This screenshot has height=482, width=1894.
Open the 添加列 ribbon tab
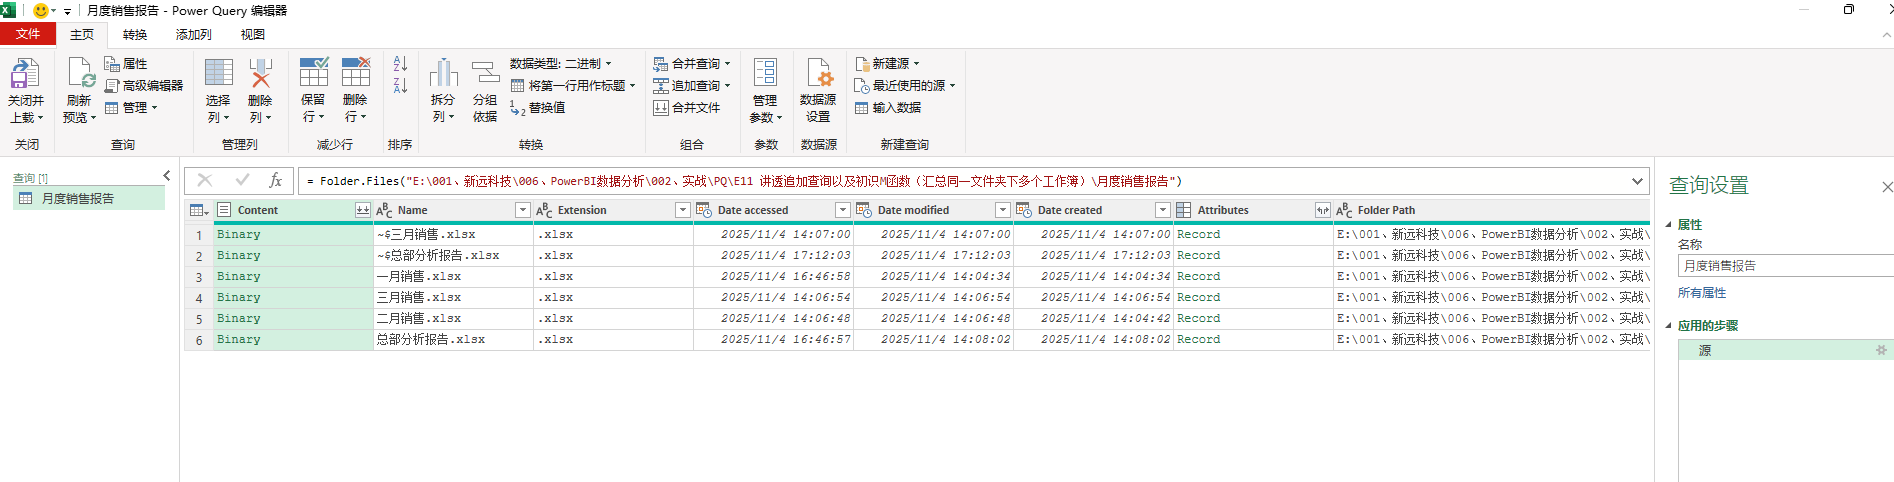tap(193, 34)
